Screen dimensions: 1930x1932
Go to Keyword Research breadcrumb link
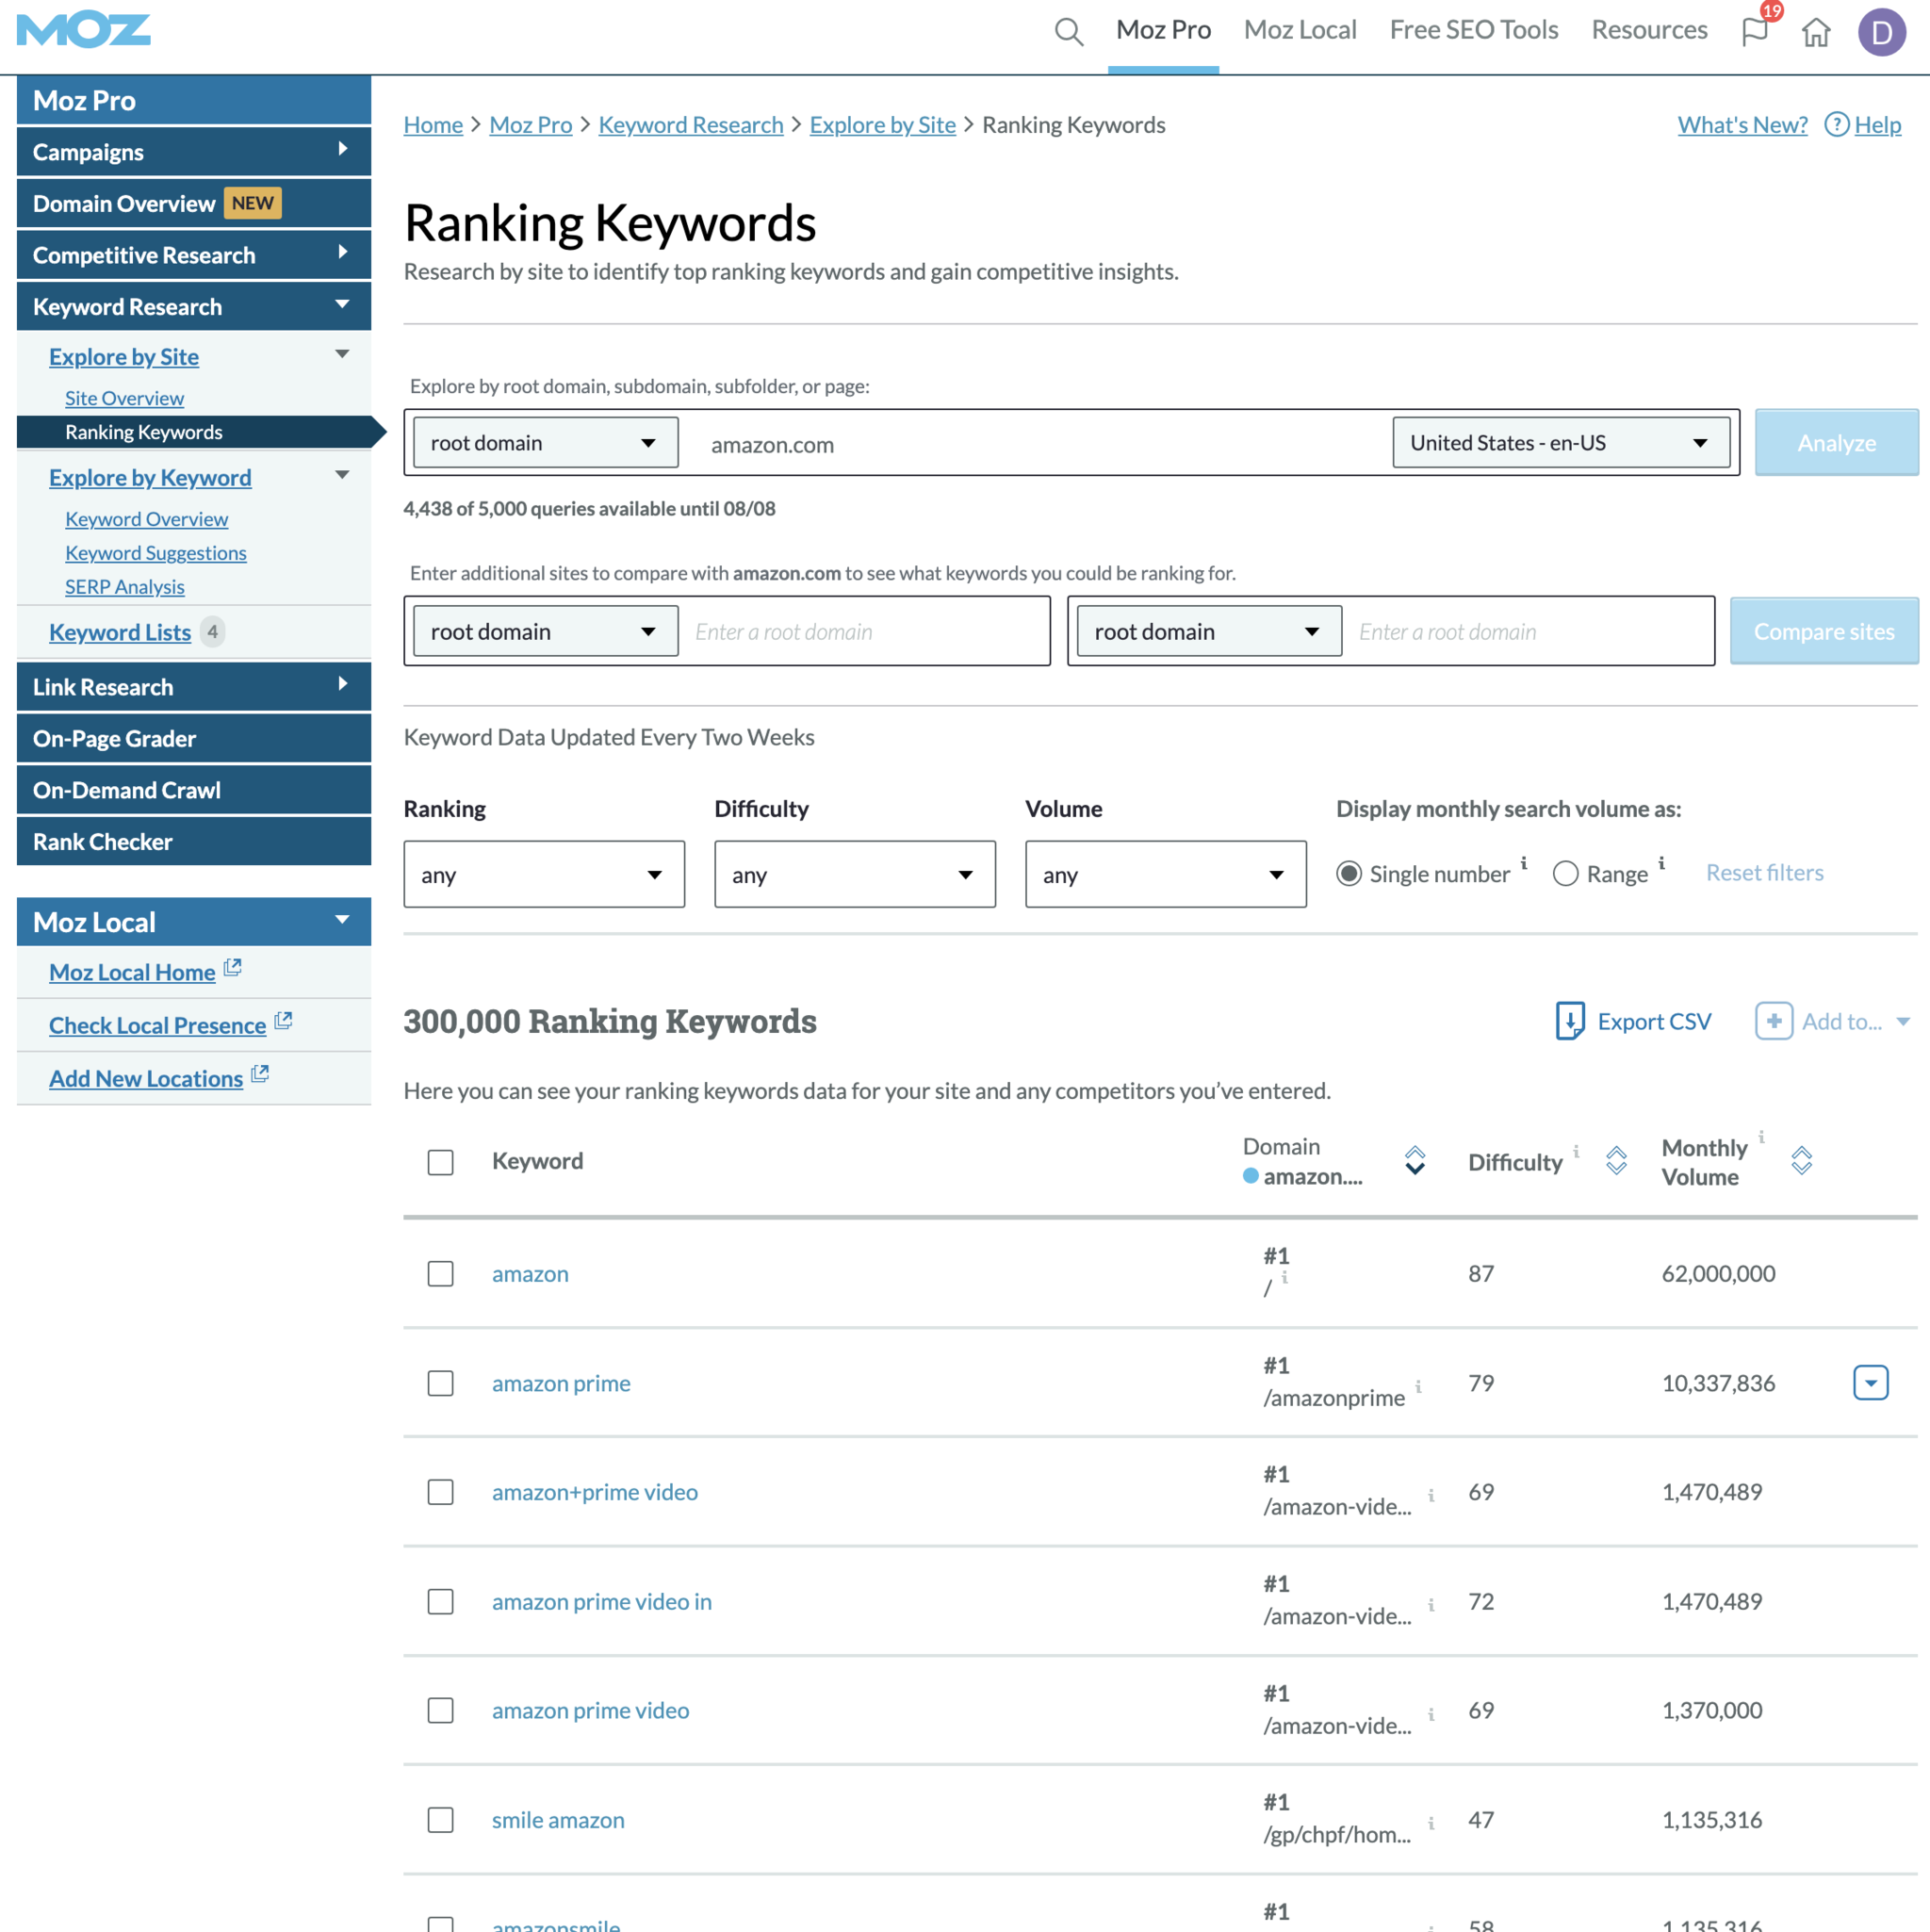[691, 125]
